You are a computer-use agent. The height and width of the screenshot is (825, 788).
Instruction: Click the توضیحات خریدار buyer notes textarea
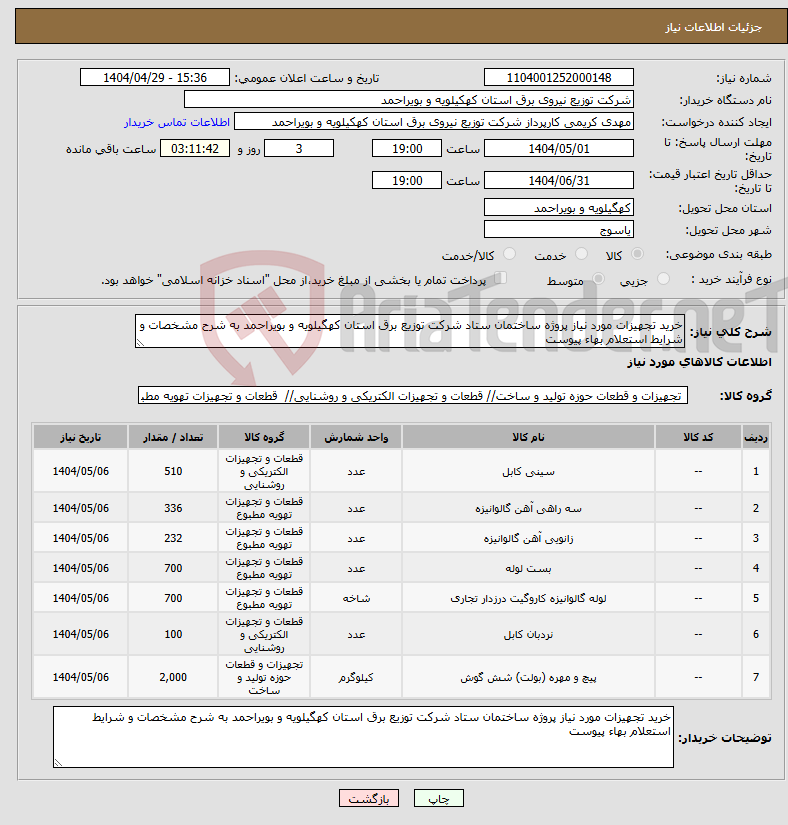pyautogui.click(x=363, y=737)
